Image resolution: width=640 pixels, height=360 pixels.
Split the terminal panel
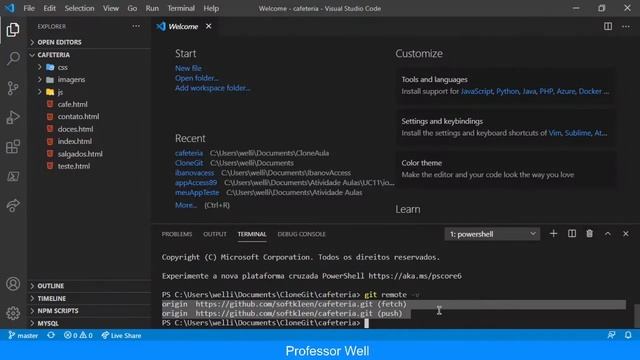pos(572,233)
